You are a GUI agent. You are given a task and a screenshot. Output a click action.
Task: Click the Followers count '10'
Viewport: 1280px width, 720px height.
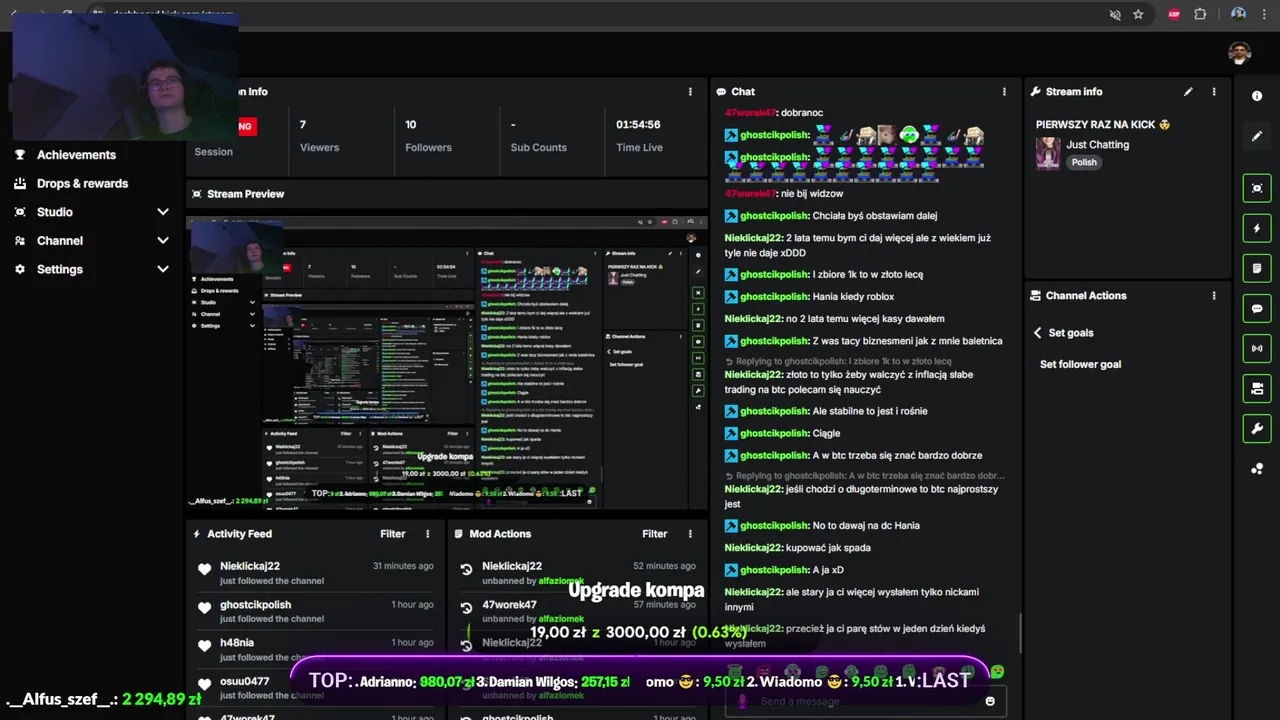coord(410,125)
